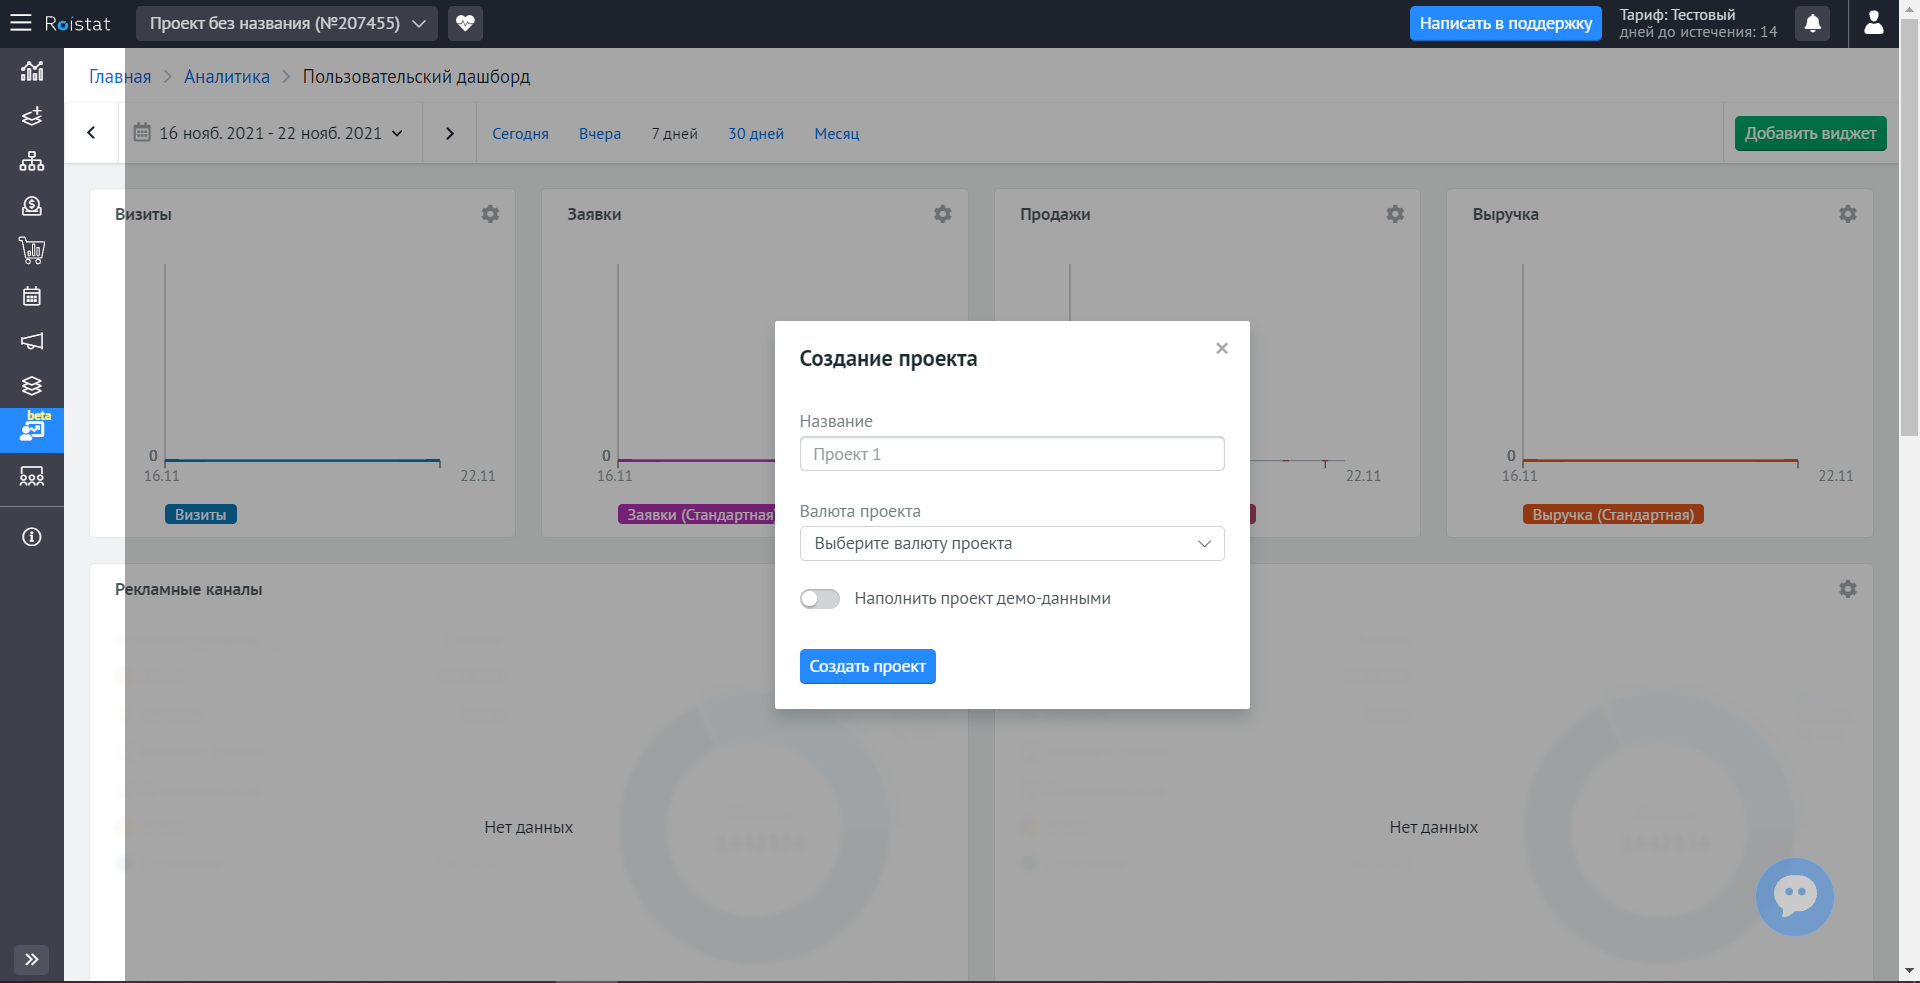Toggle Наполнить проект демо-данными switch
1920x983 pixels.
pos(820,599)
